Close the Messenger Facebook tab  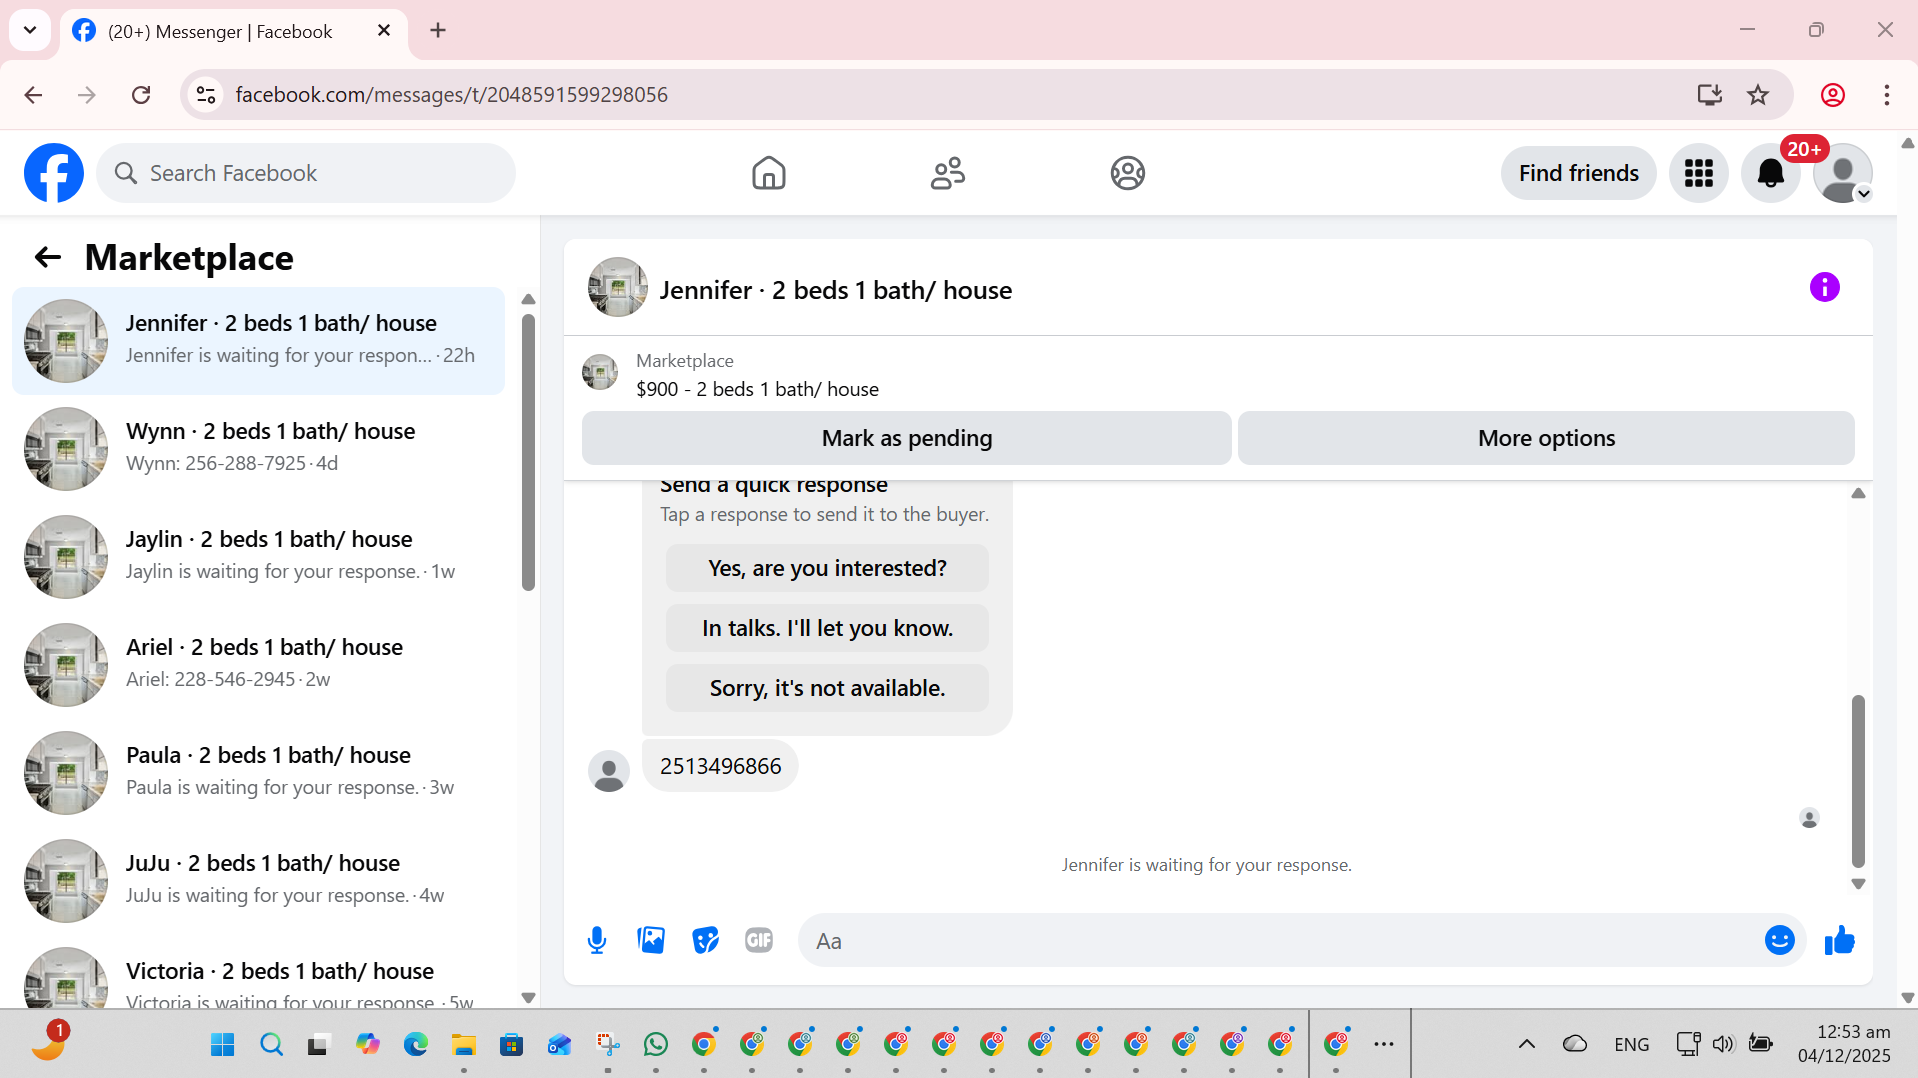[x=384, y=31]
